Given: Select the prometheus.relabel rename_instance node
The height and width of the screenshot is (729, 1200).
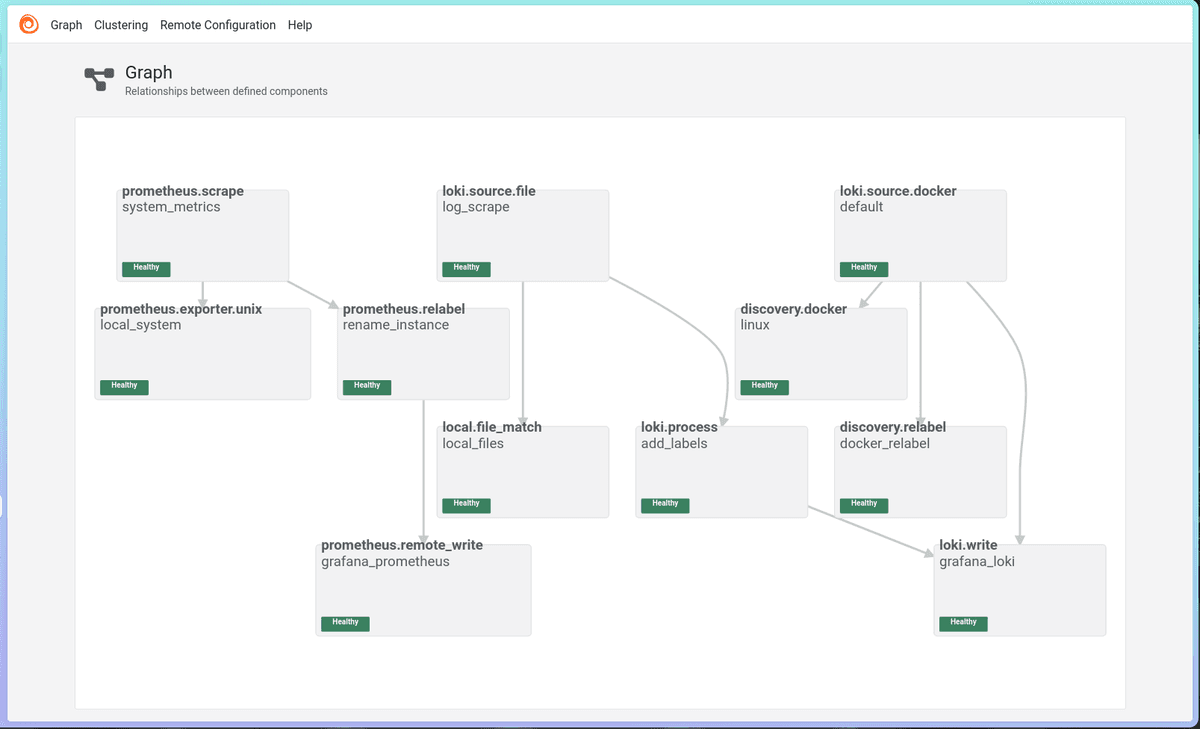Looking at the screenshot, I should (424, 353).
